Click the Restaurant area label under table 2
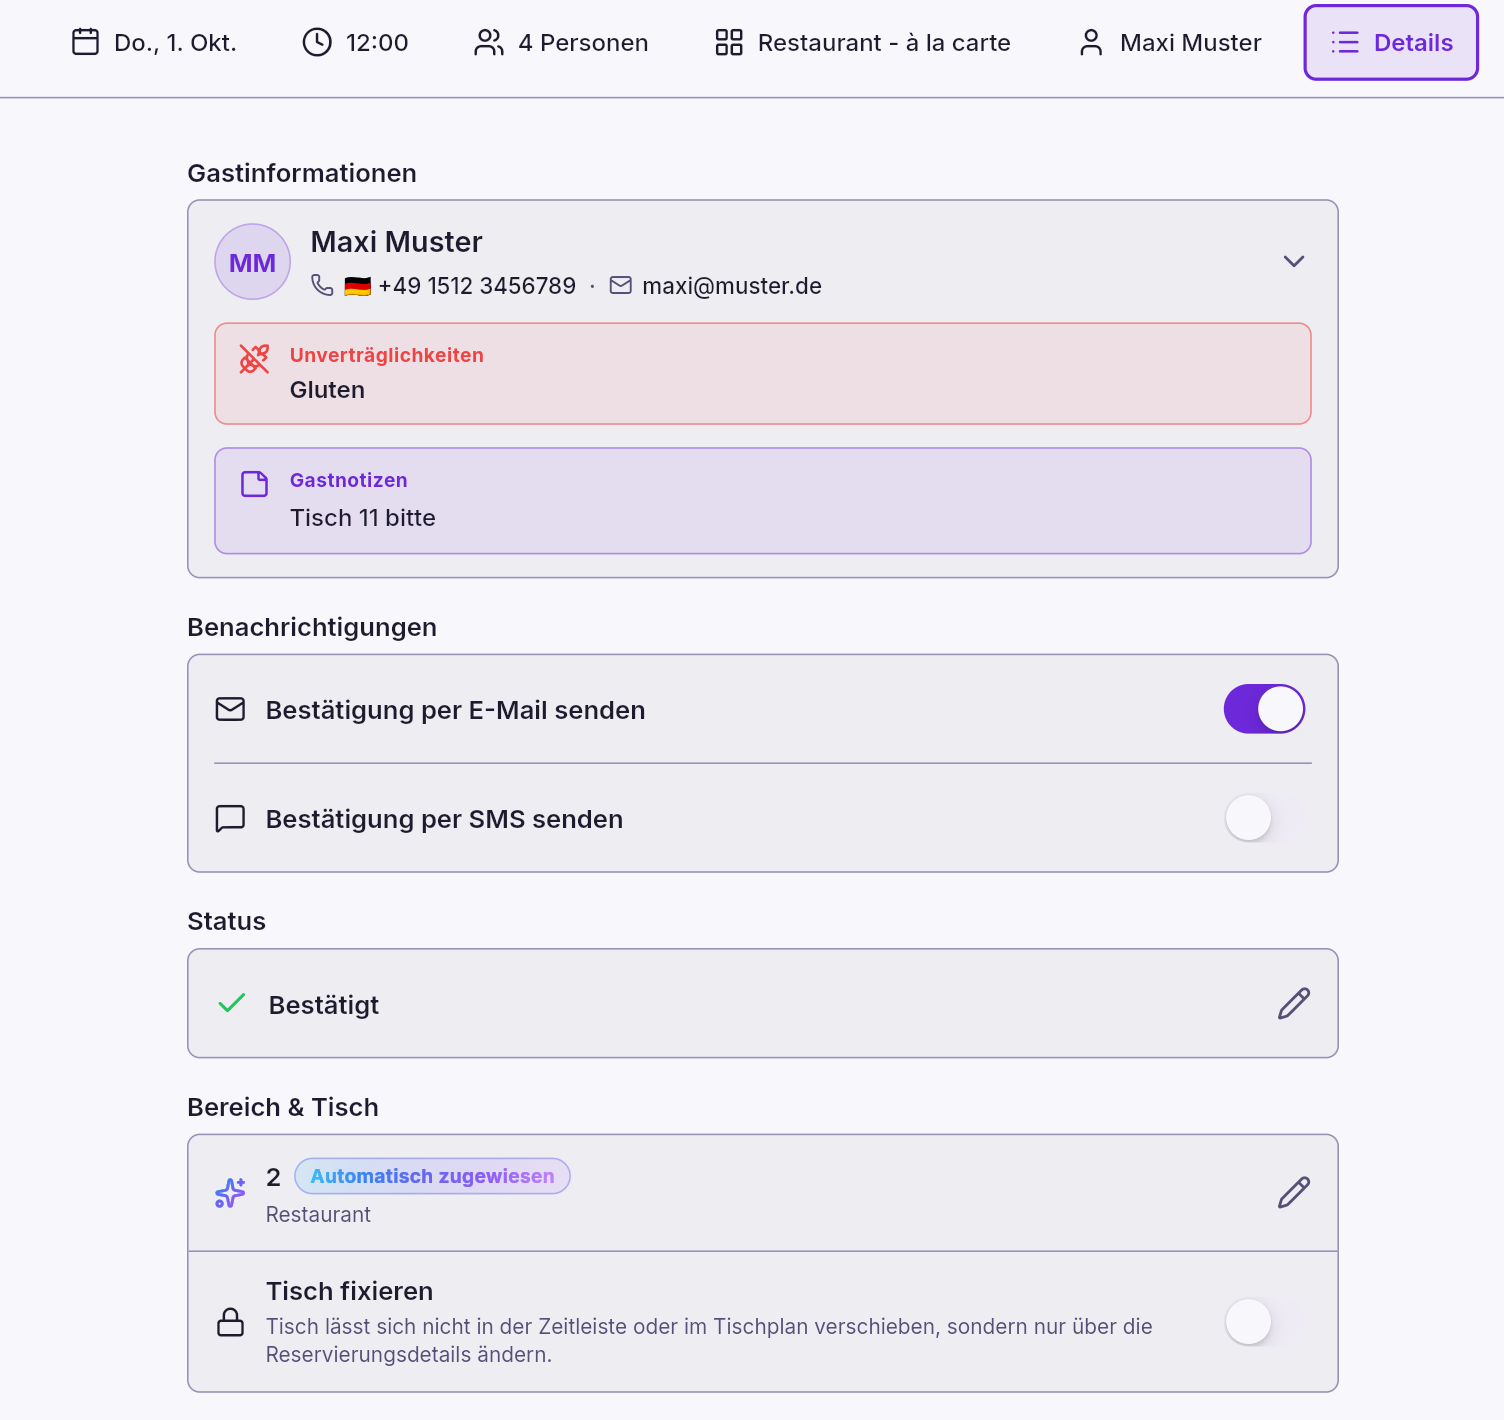This screenshot has width=1504, height=1420. (x=318, y=1214)
